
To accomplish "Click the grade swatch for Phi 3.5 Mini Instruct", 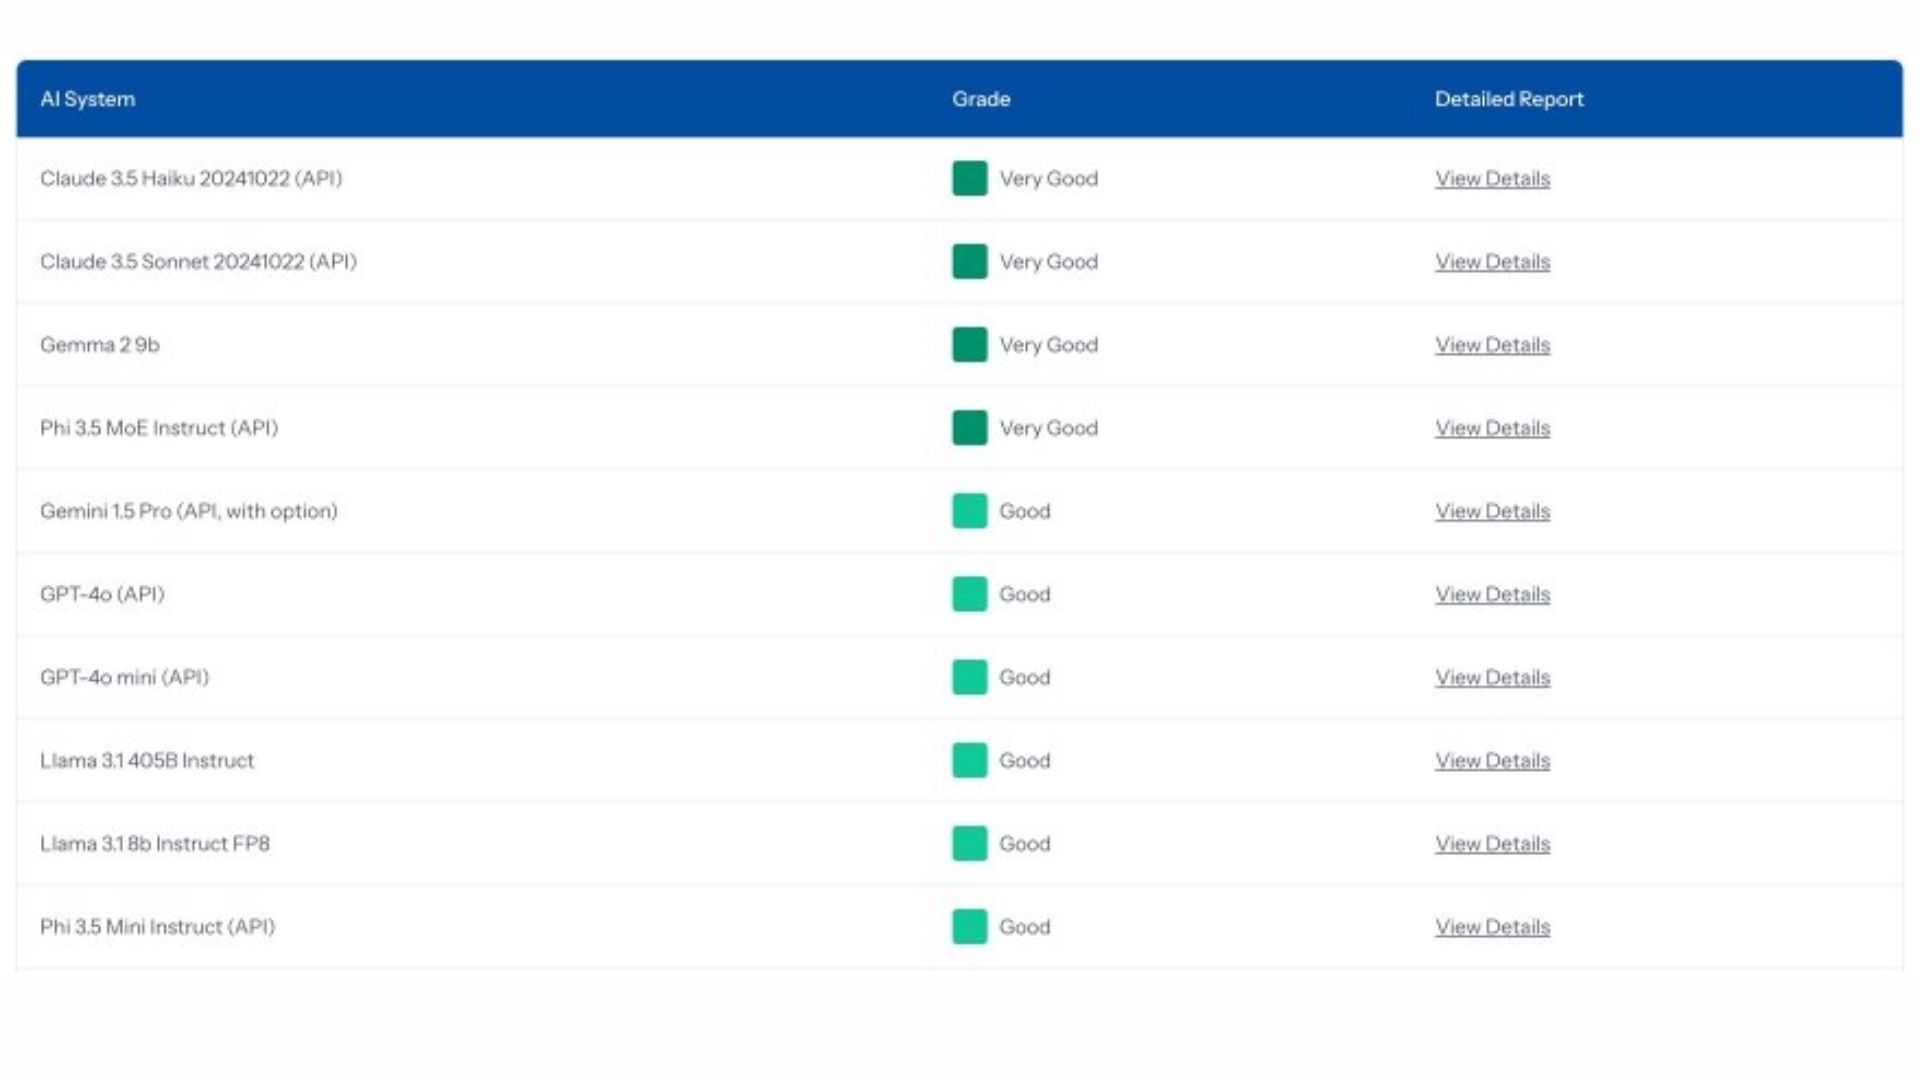I will (x=969, y=925).
